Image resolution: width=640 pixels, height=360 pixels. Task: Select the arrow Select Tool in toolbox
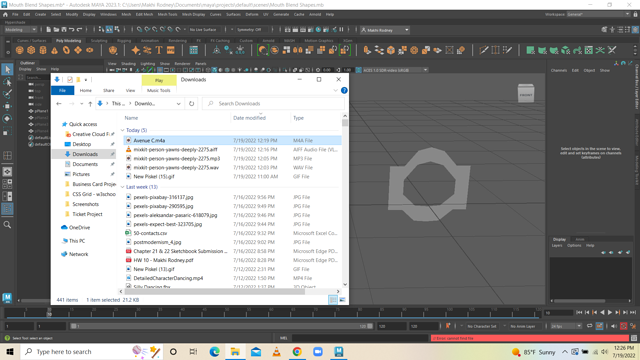7,69
